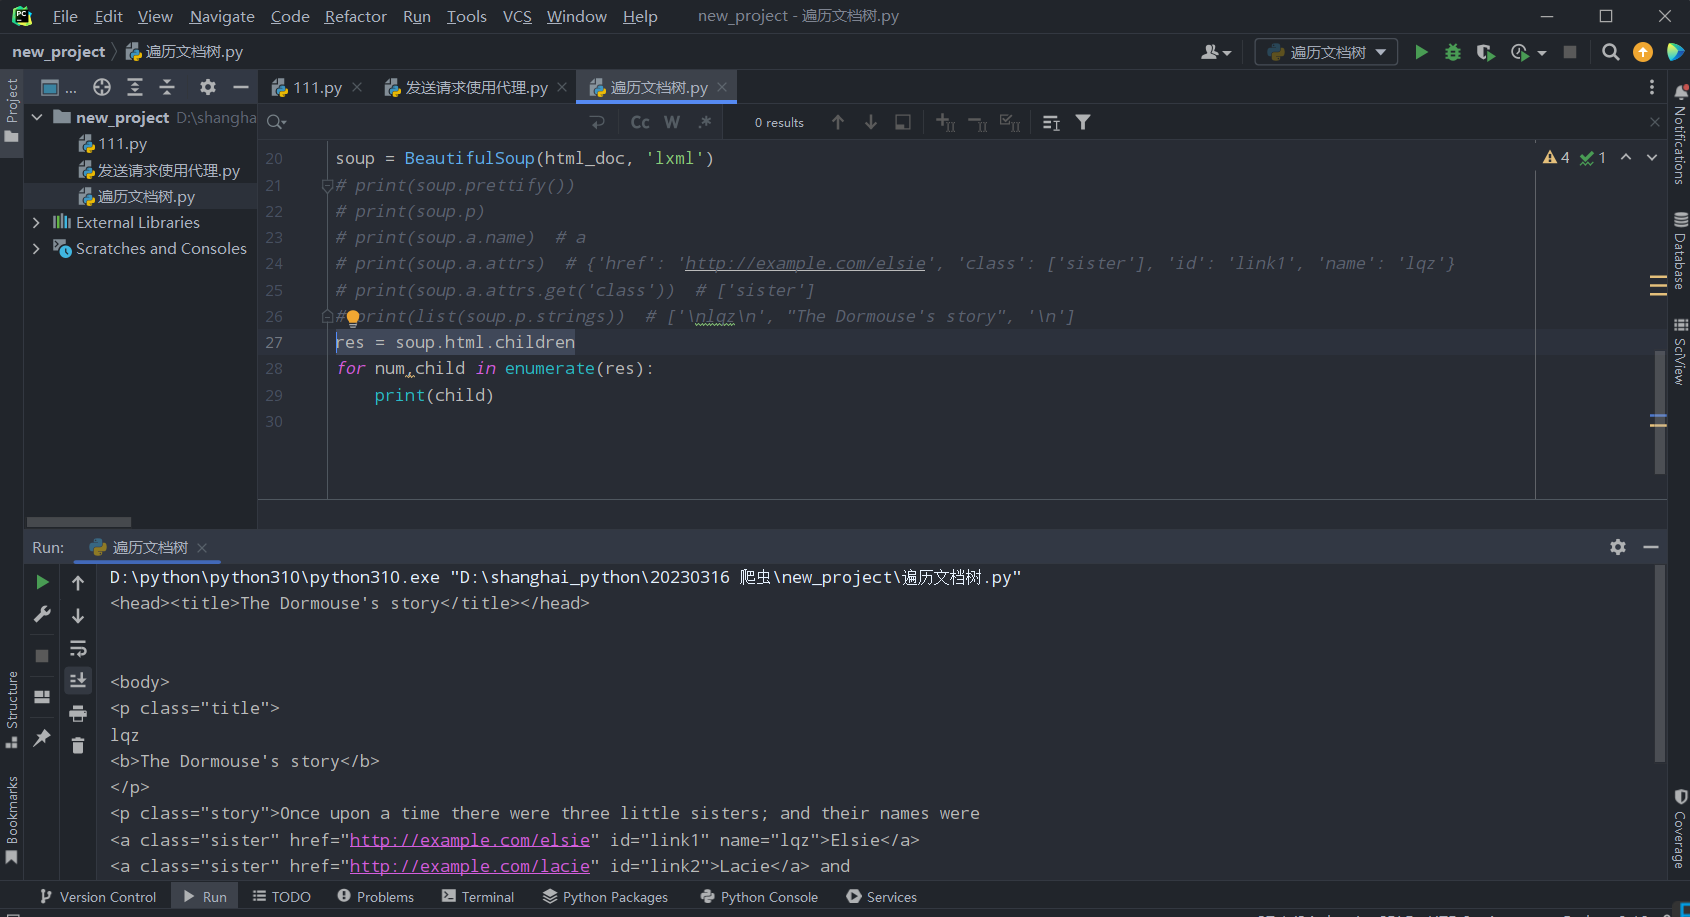
Task: Open the editor tabs more-options menu
Action: 1652,87
